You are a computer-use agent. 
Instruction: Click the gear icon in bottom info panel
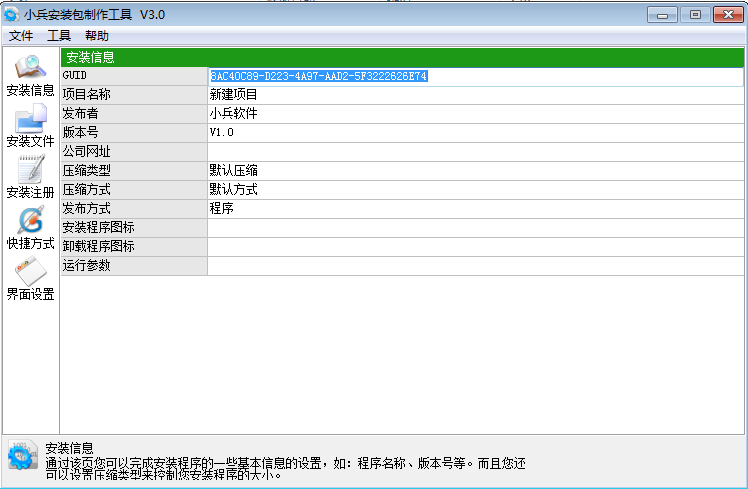[21, 455]
